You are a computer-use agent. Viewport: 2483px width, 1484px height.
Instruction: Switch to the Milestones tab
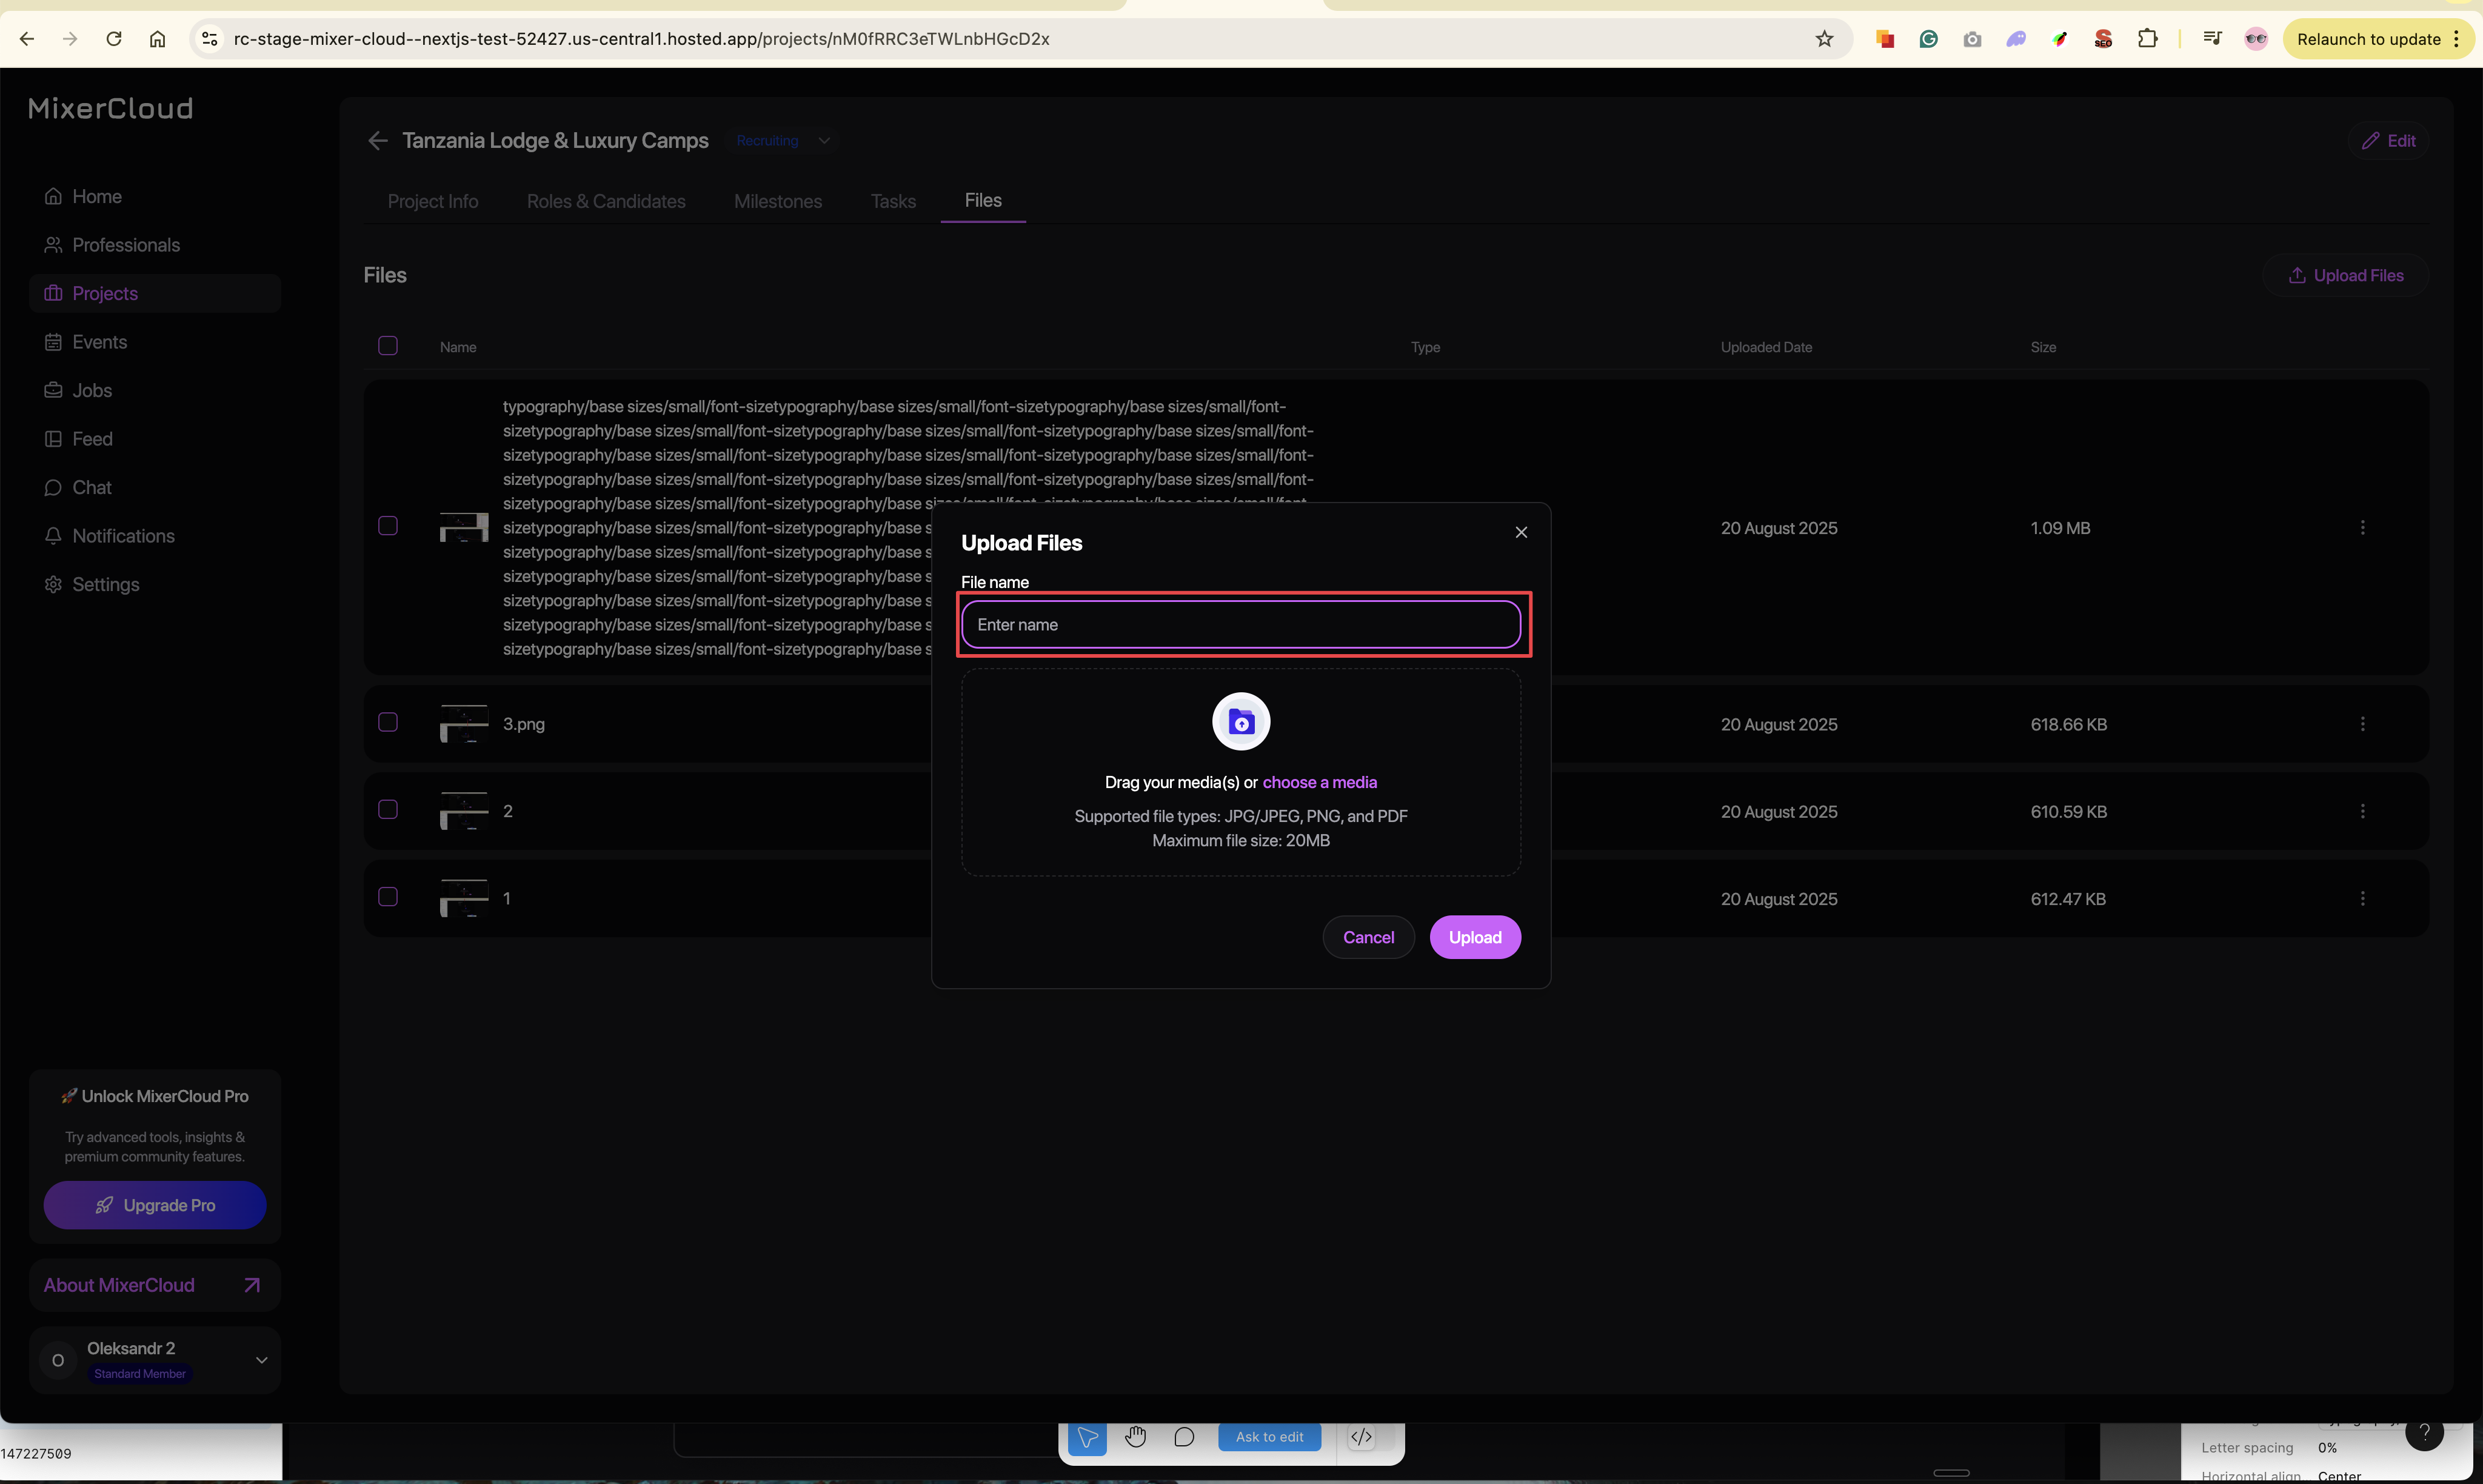(x=777, y=201)
